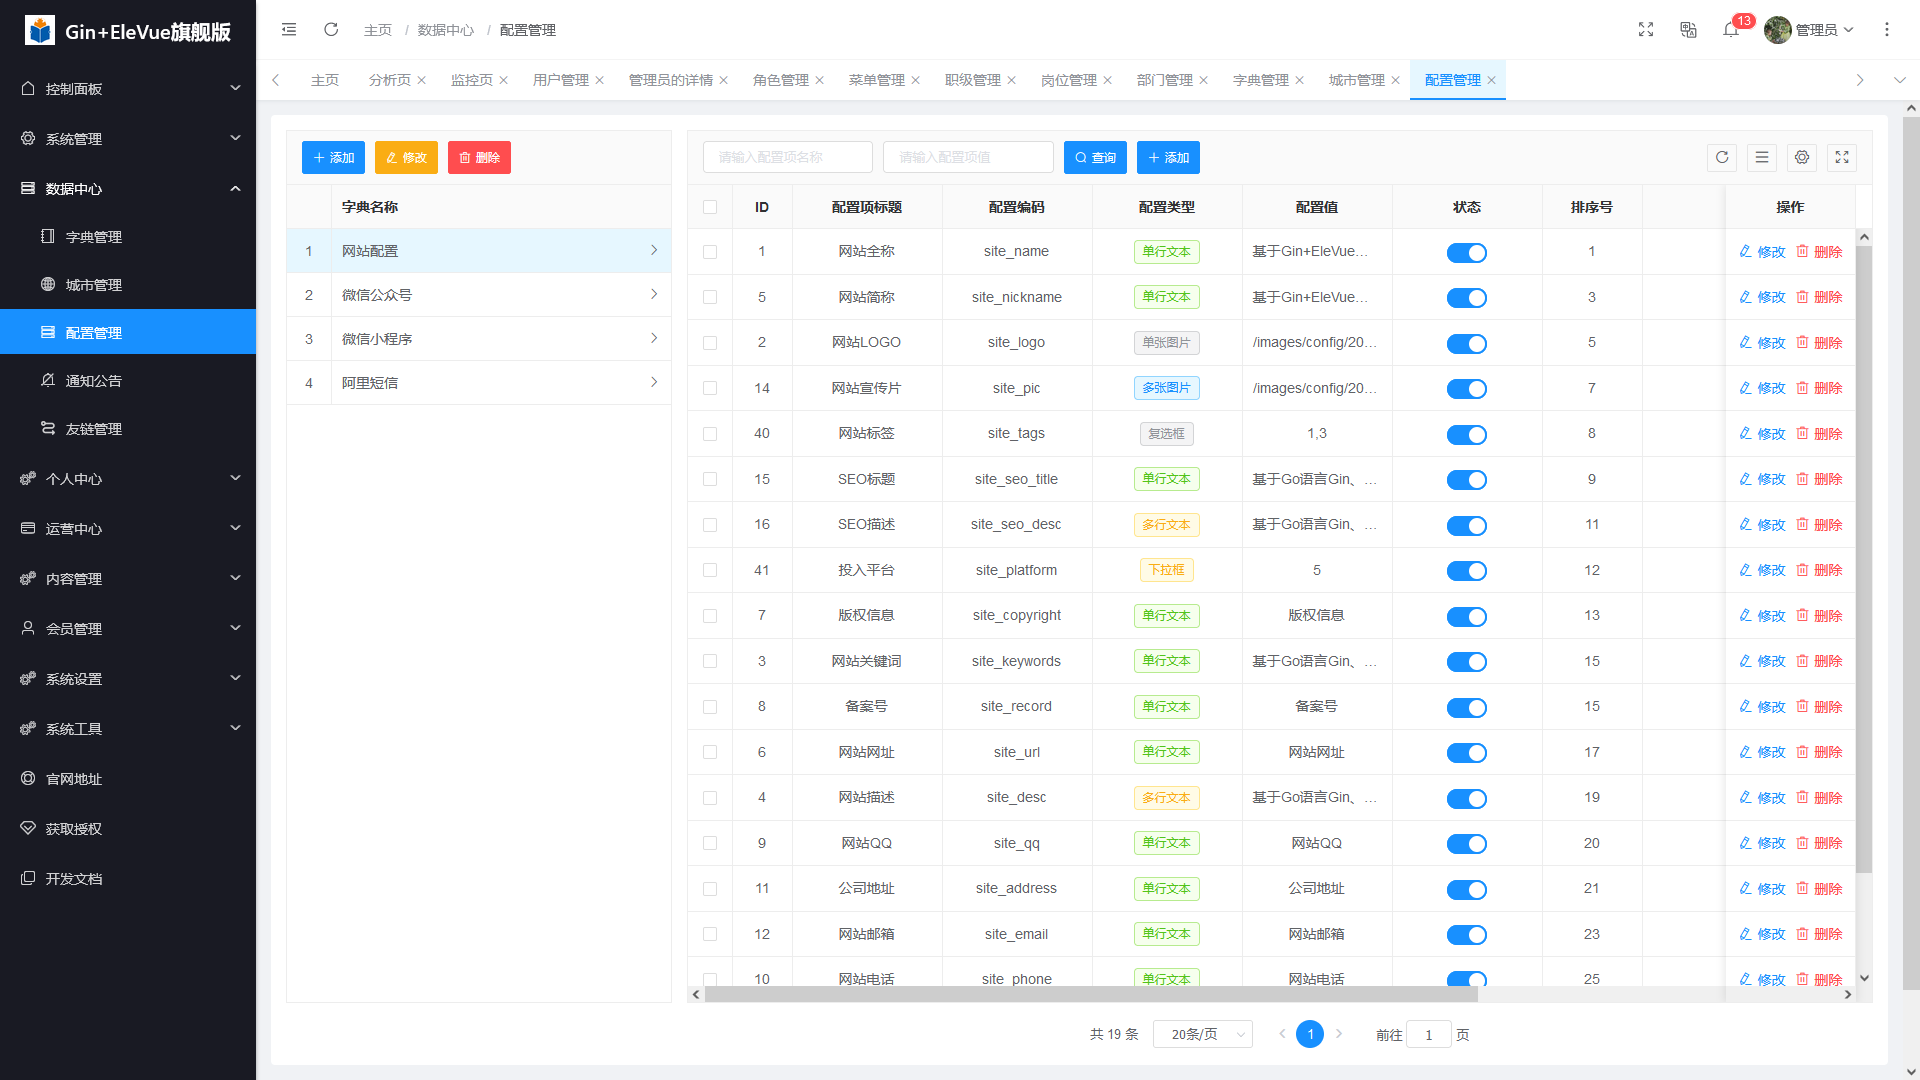Toggle status switch for 网站LOGO row
This screenshot has height=1080, width=1920.
[x=1466, y=343]
